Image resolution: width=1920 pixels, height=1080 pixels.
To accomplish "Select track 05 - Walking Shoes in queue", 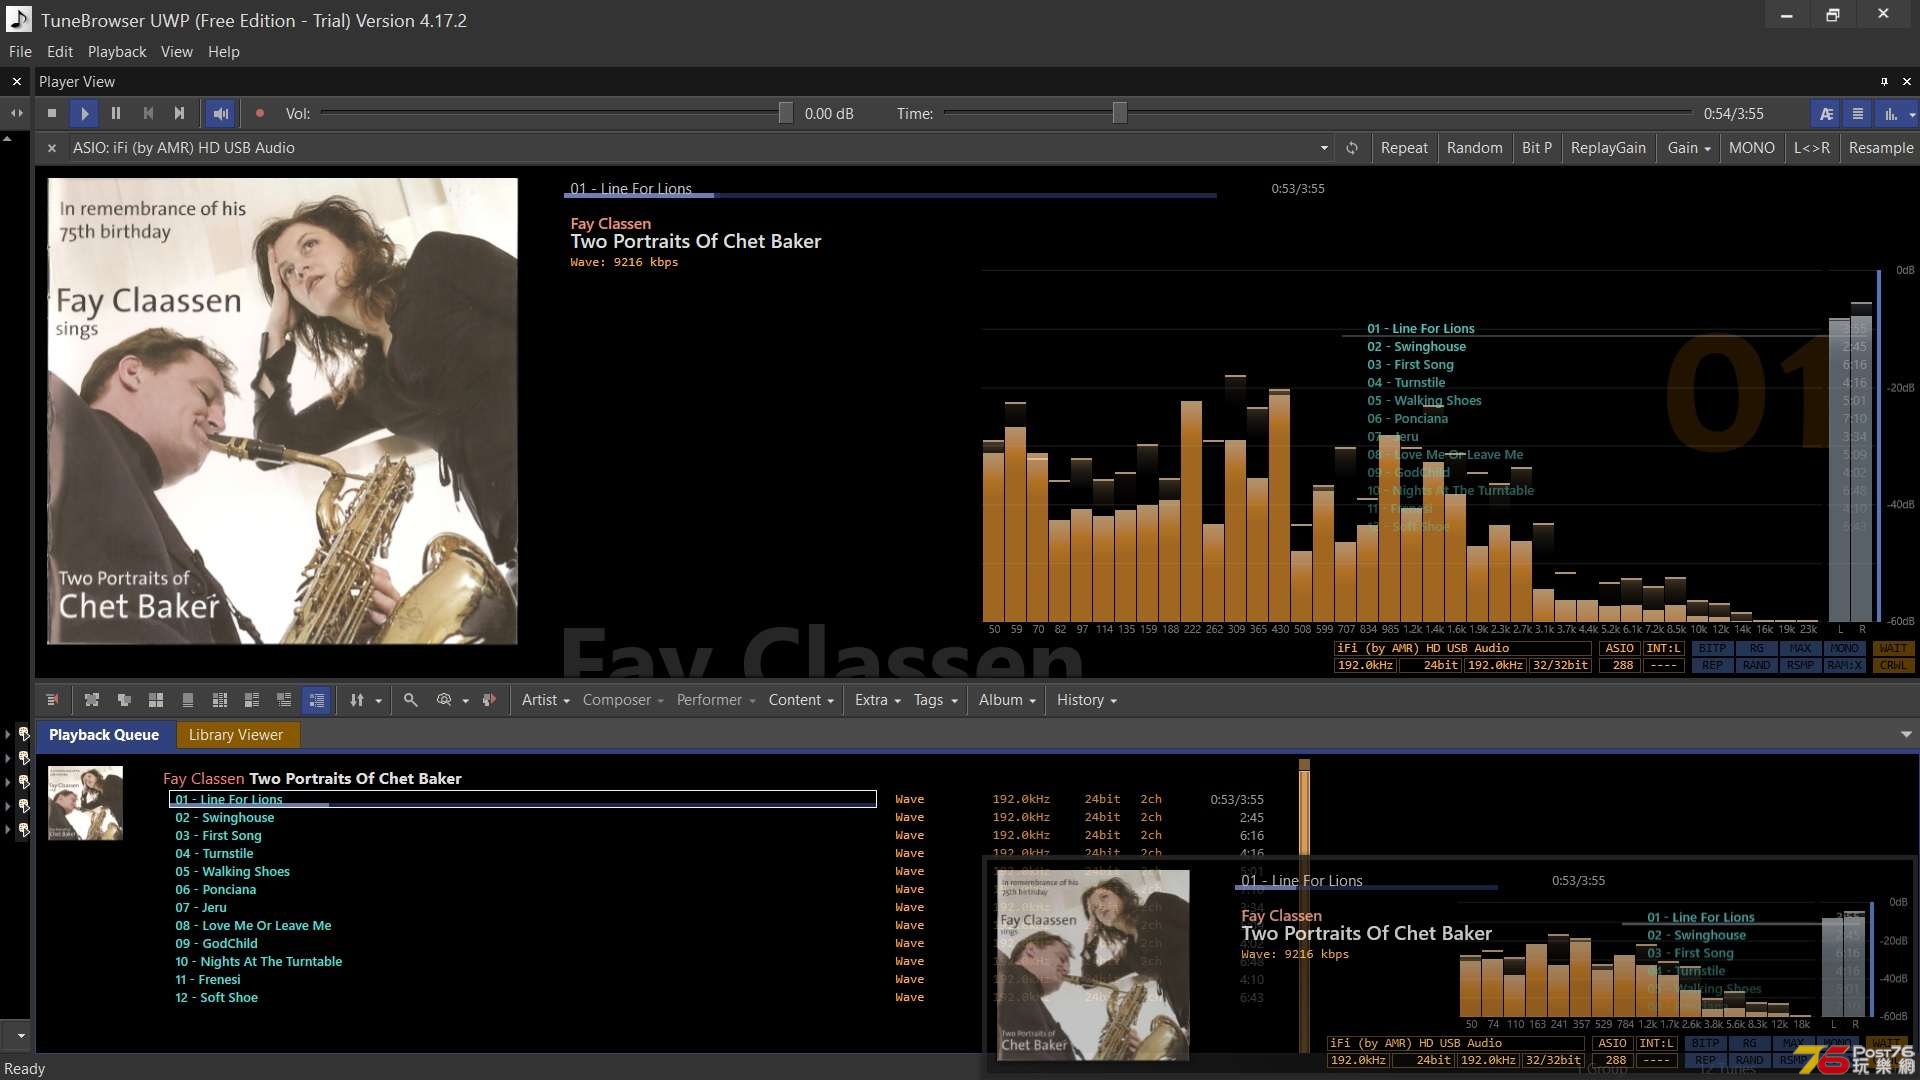I will (x=233, y=871).
